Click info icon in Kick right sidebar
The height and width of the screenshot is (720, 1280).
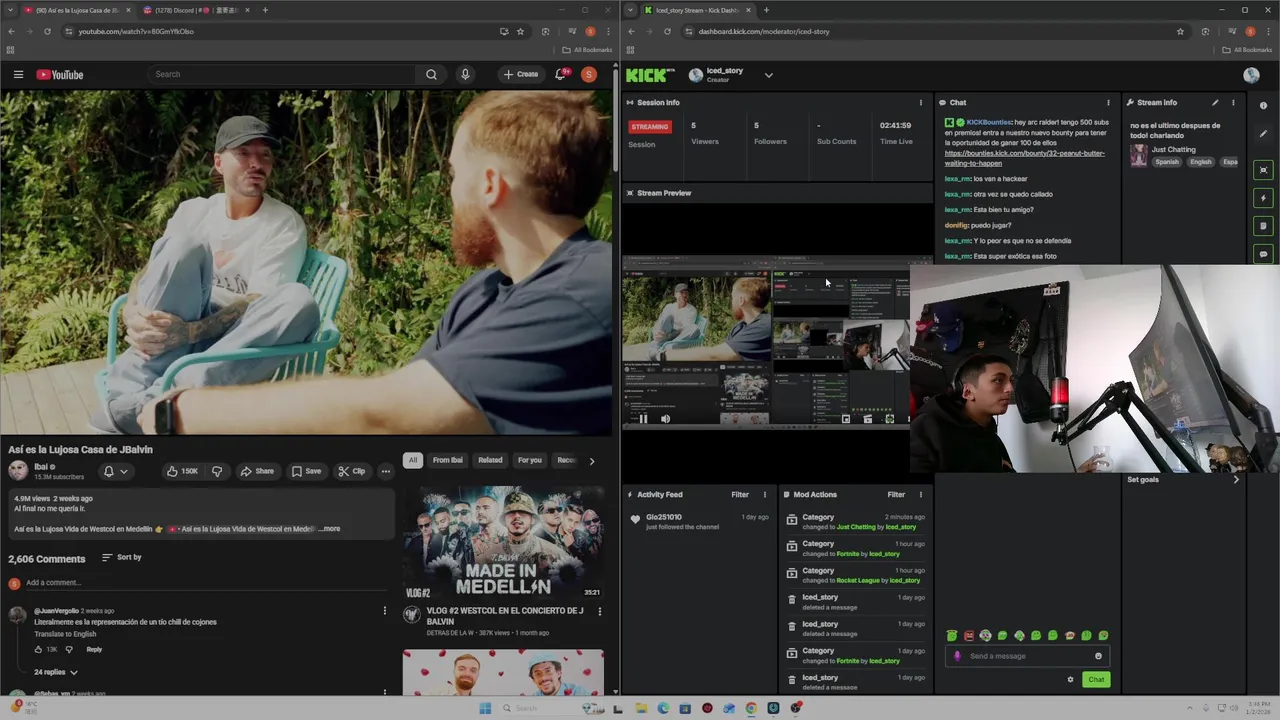point(1263,105)
